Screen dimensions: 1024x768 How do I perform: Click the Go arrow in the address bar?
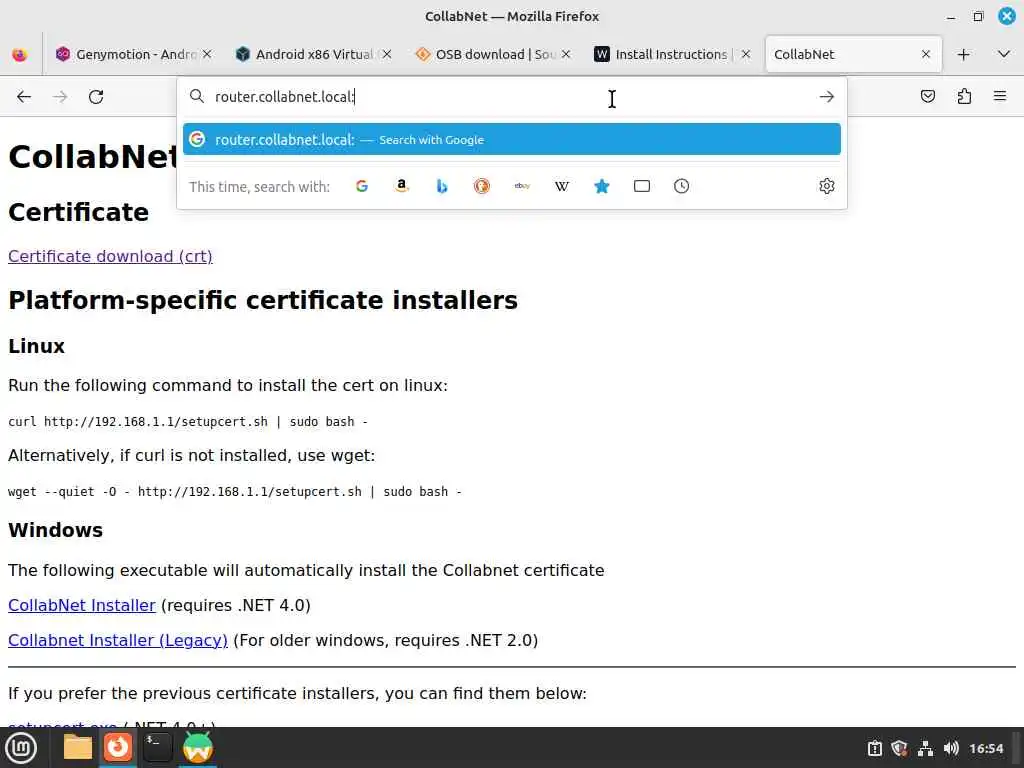827,97
